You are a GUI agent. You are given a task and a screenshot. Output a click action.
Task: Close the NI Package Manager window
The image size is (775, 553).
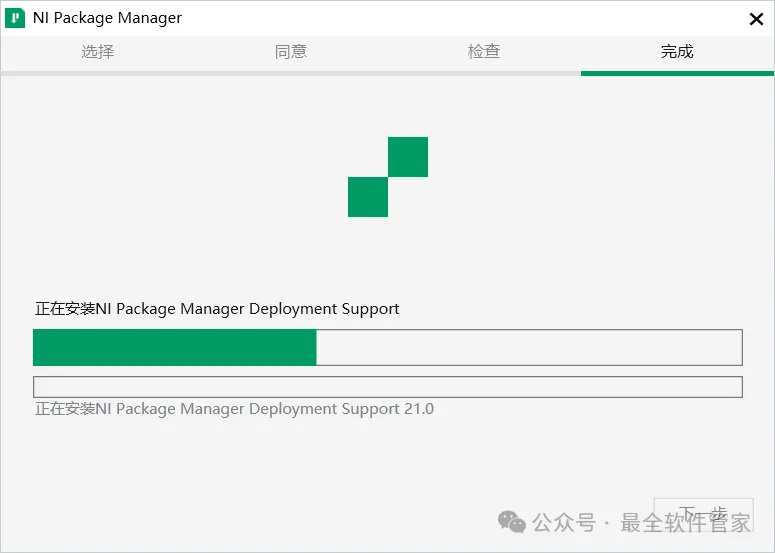click(x=756, y=18)
